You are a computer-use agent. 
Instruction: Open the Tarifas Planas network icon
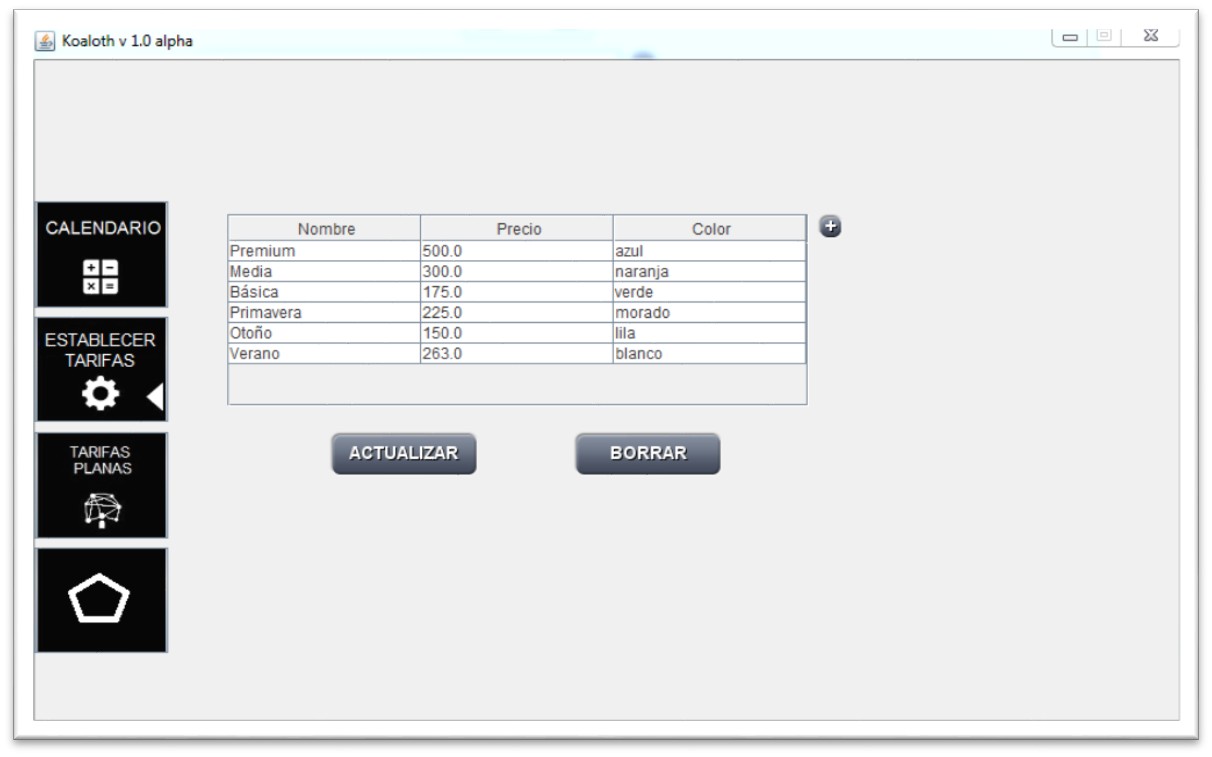pyautogui.click(x=102, y=510)
